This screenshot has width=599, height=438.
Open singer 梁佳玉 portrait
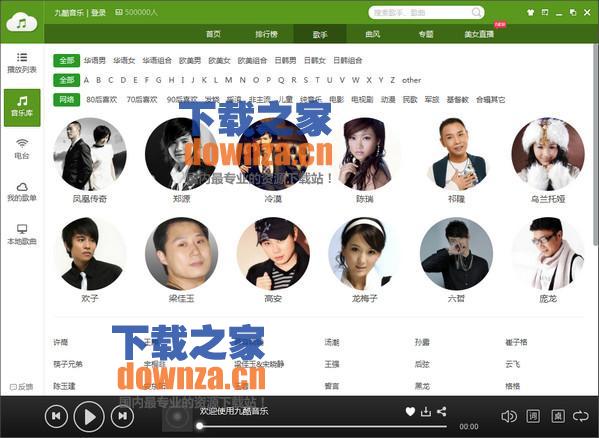point(181,254)
